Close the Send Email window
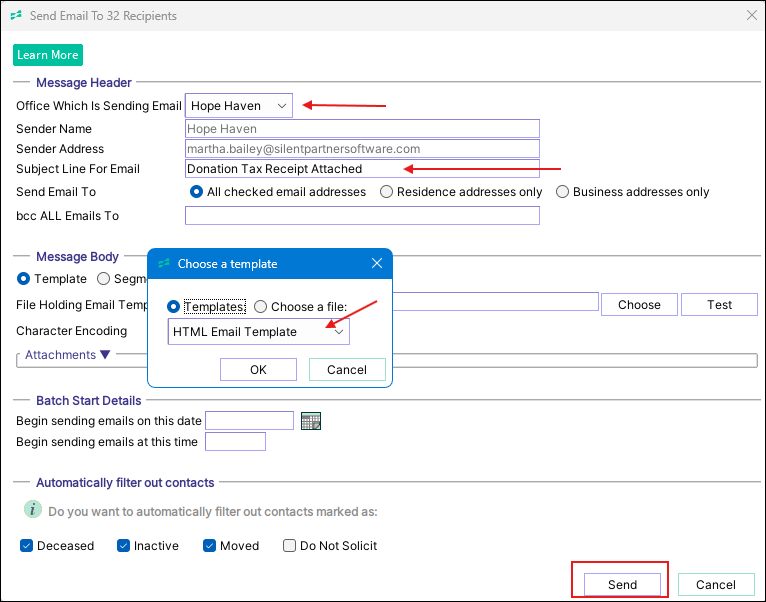 pyautogui.click(x=751, y=15)
